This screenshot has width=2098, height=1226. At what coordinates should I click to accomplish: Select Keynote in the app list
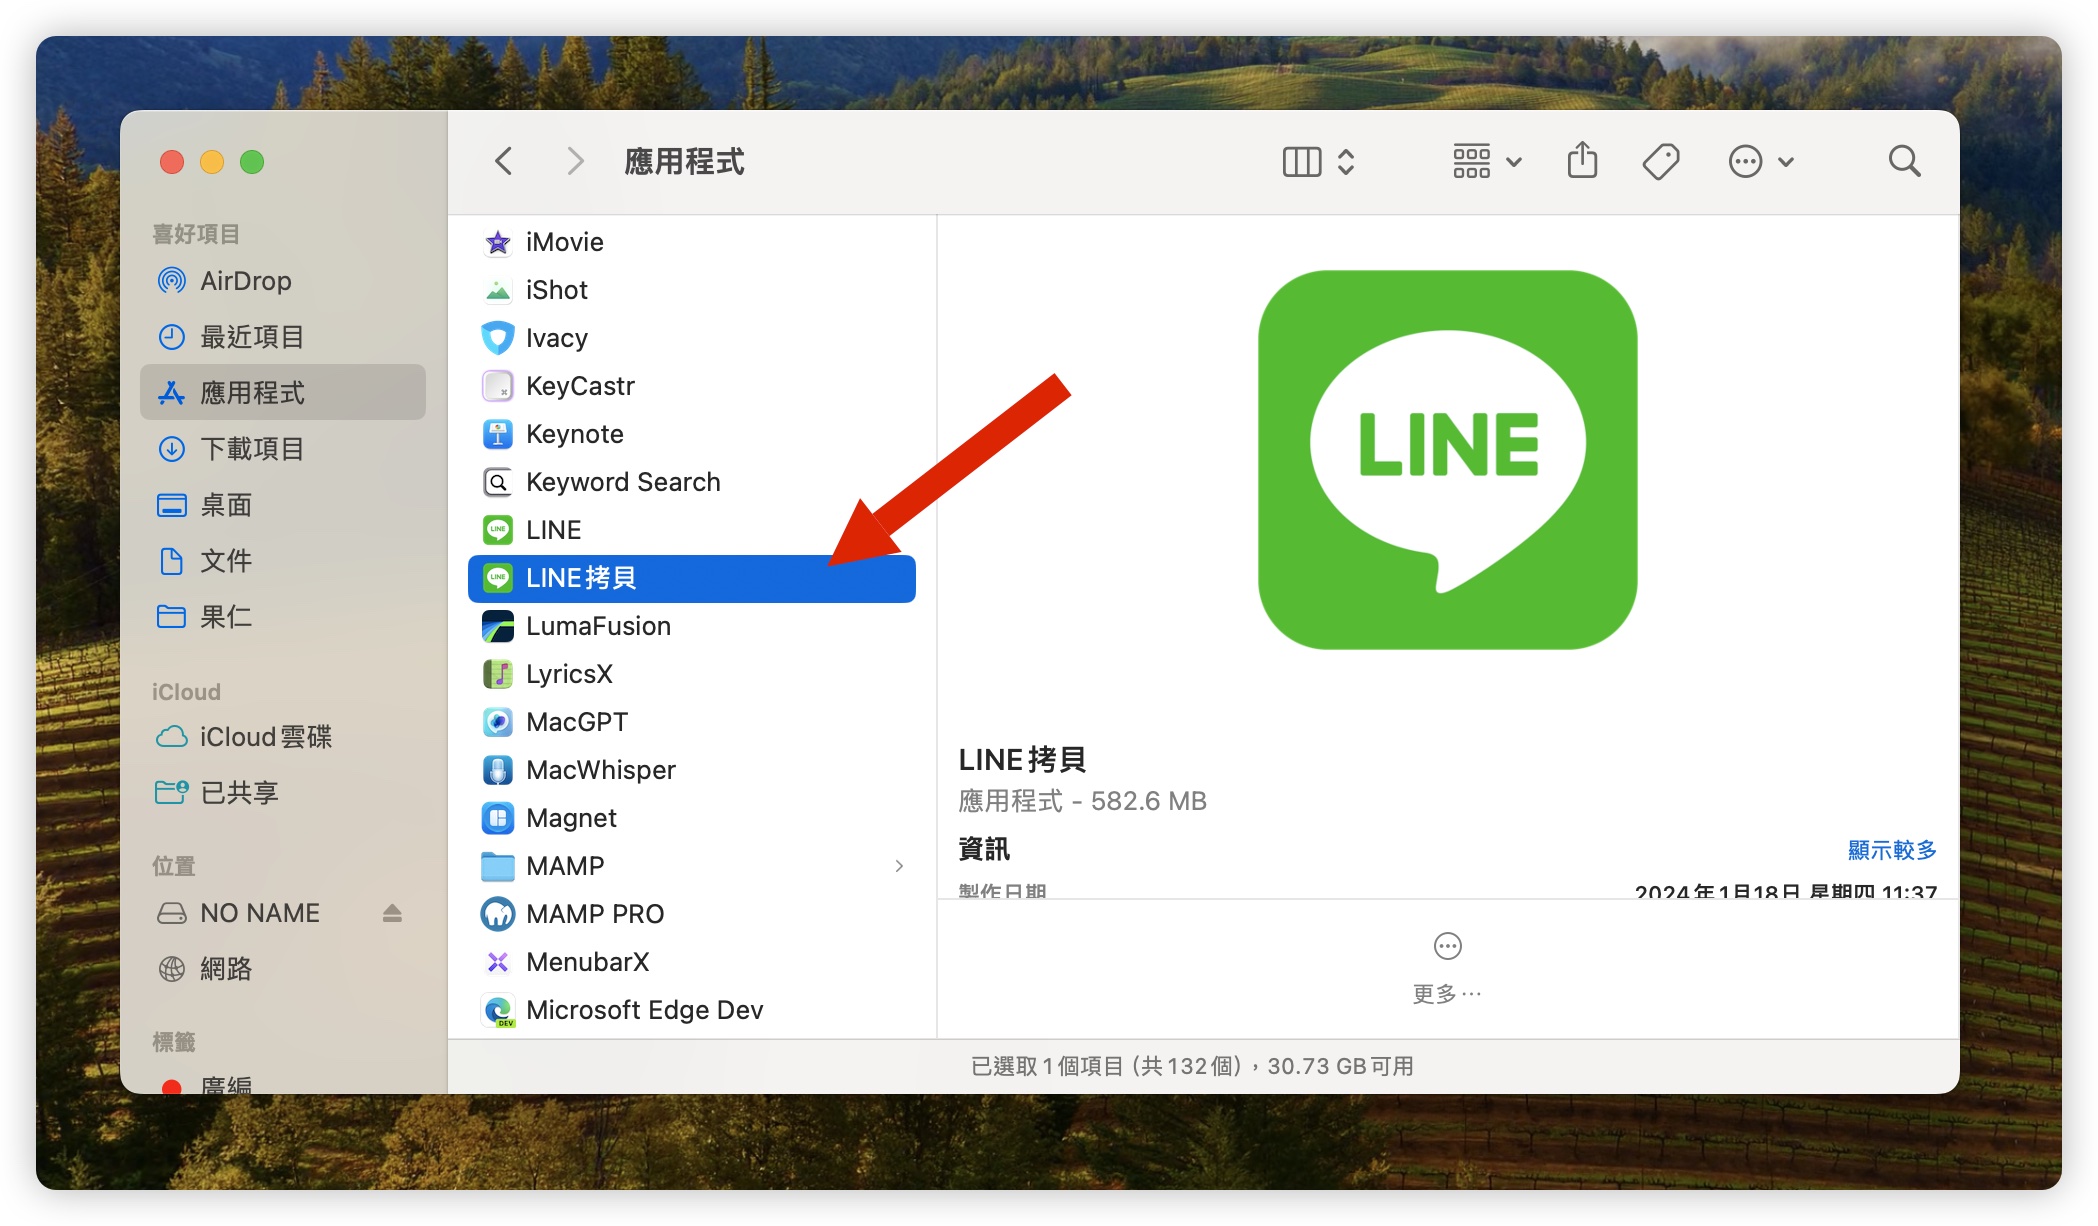[x=692, y=434]
